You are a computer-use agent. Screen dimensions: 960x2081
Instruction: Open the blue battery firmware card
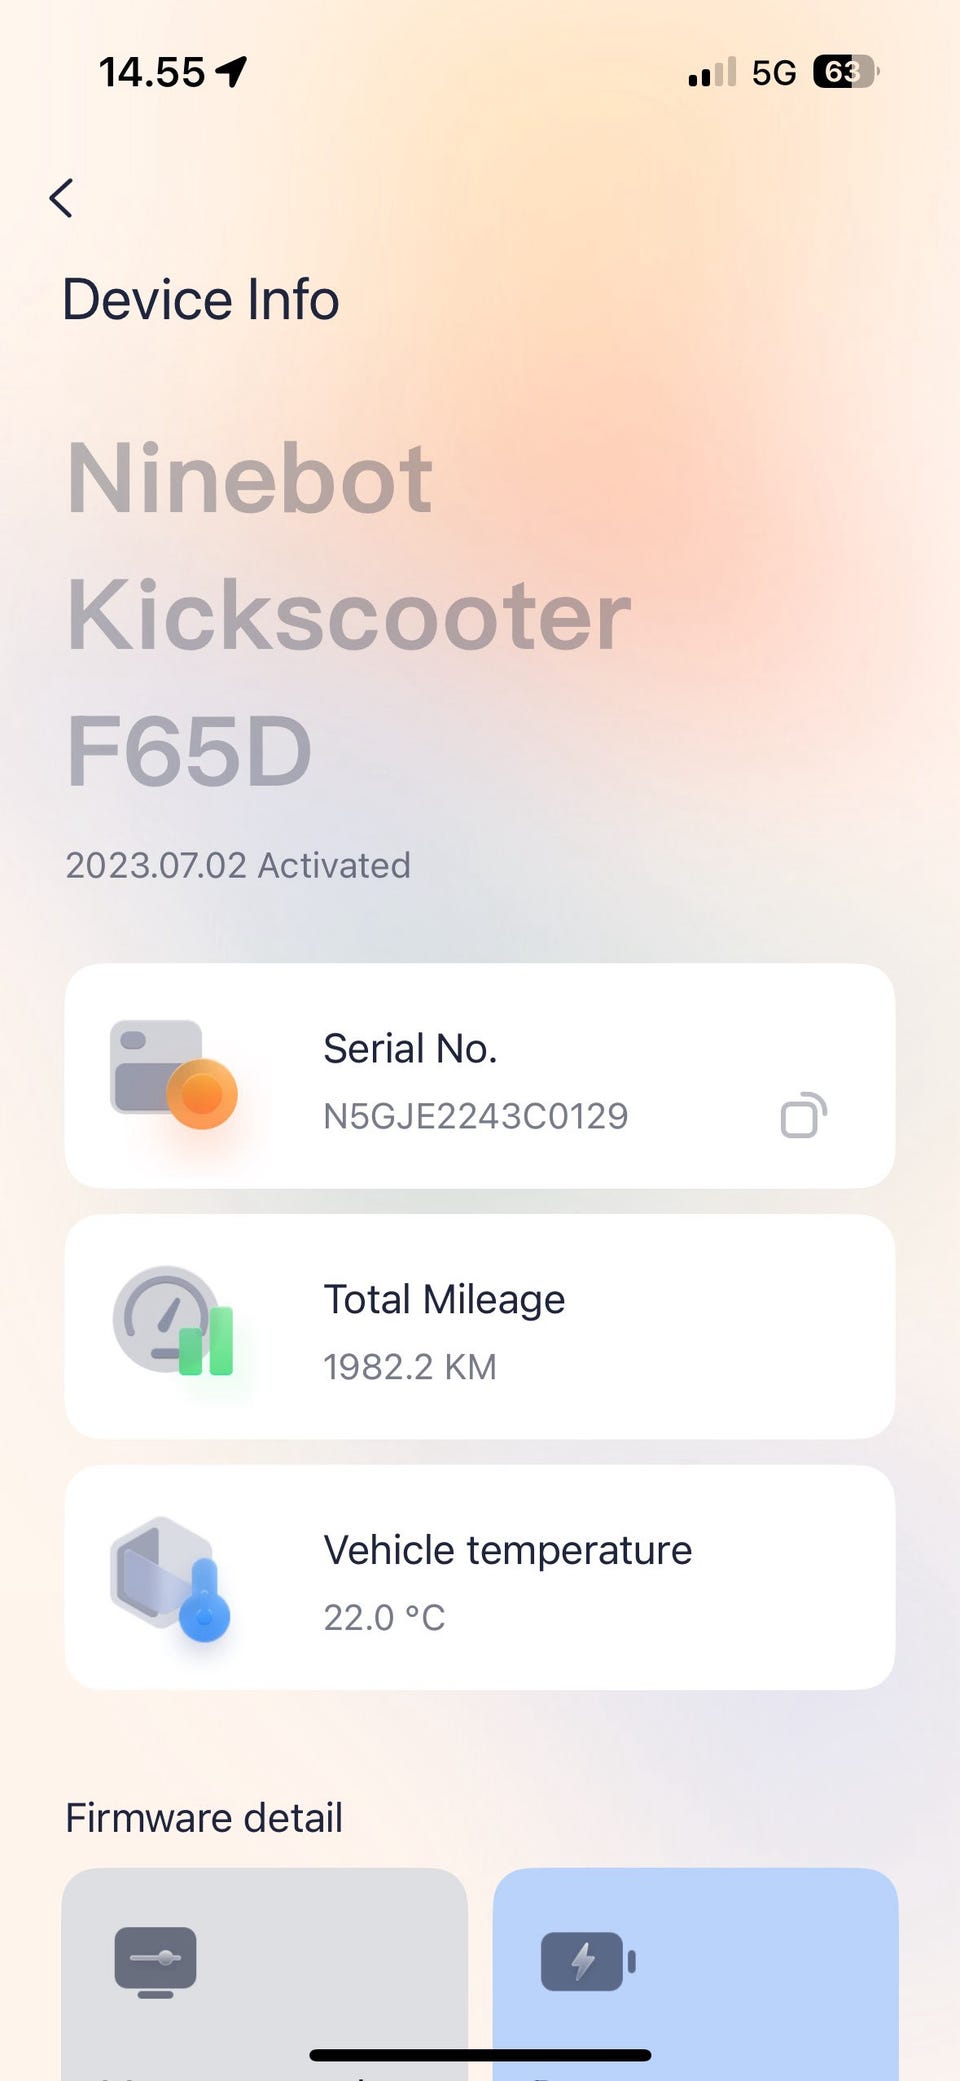coord(695,1990)
